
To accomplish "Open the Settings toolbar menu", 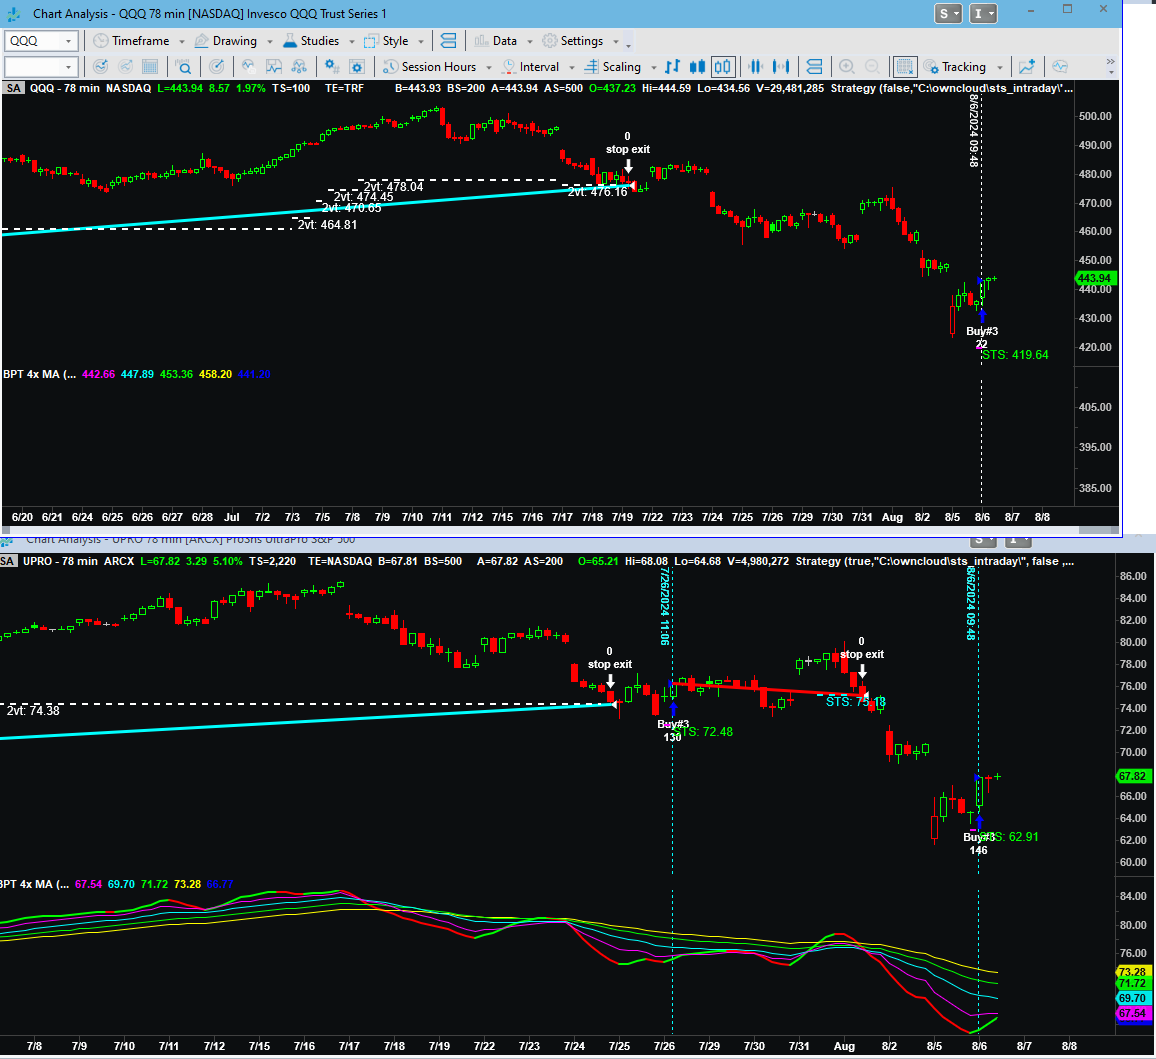I will (x=573, y=41).
